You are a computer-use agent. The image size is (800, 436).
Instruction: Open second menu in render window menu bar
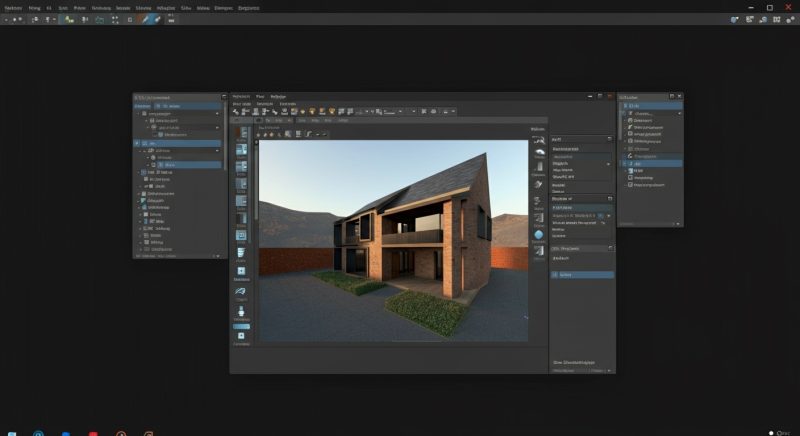(x=260, y=96)
